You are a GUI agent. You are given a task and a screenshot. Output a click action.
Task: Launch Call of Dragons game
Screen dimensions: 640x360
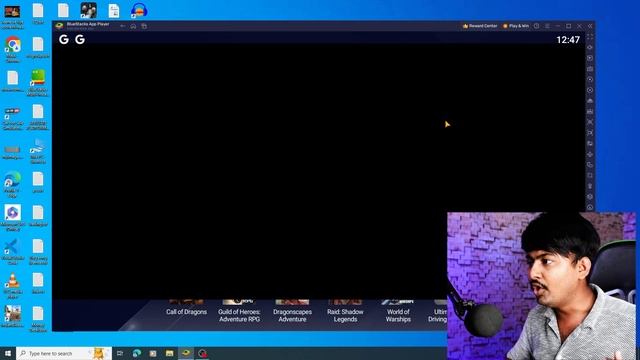187,308
